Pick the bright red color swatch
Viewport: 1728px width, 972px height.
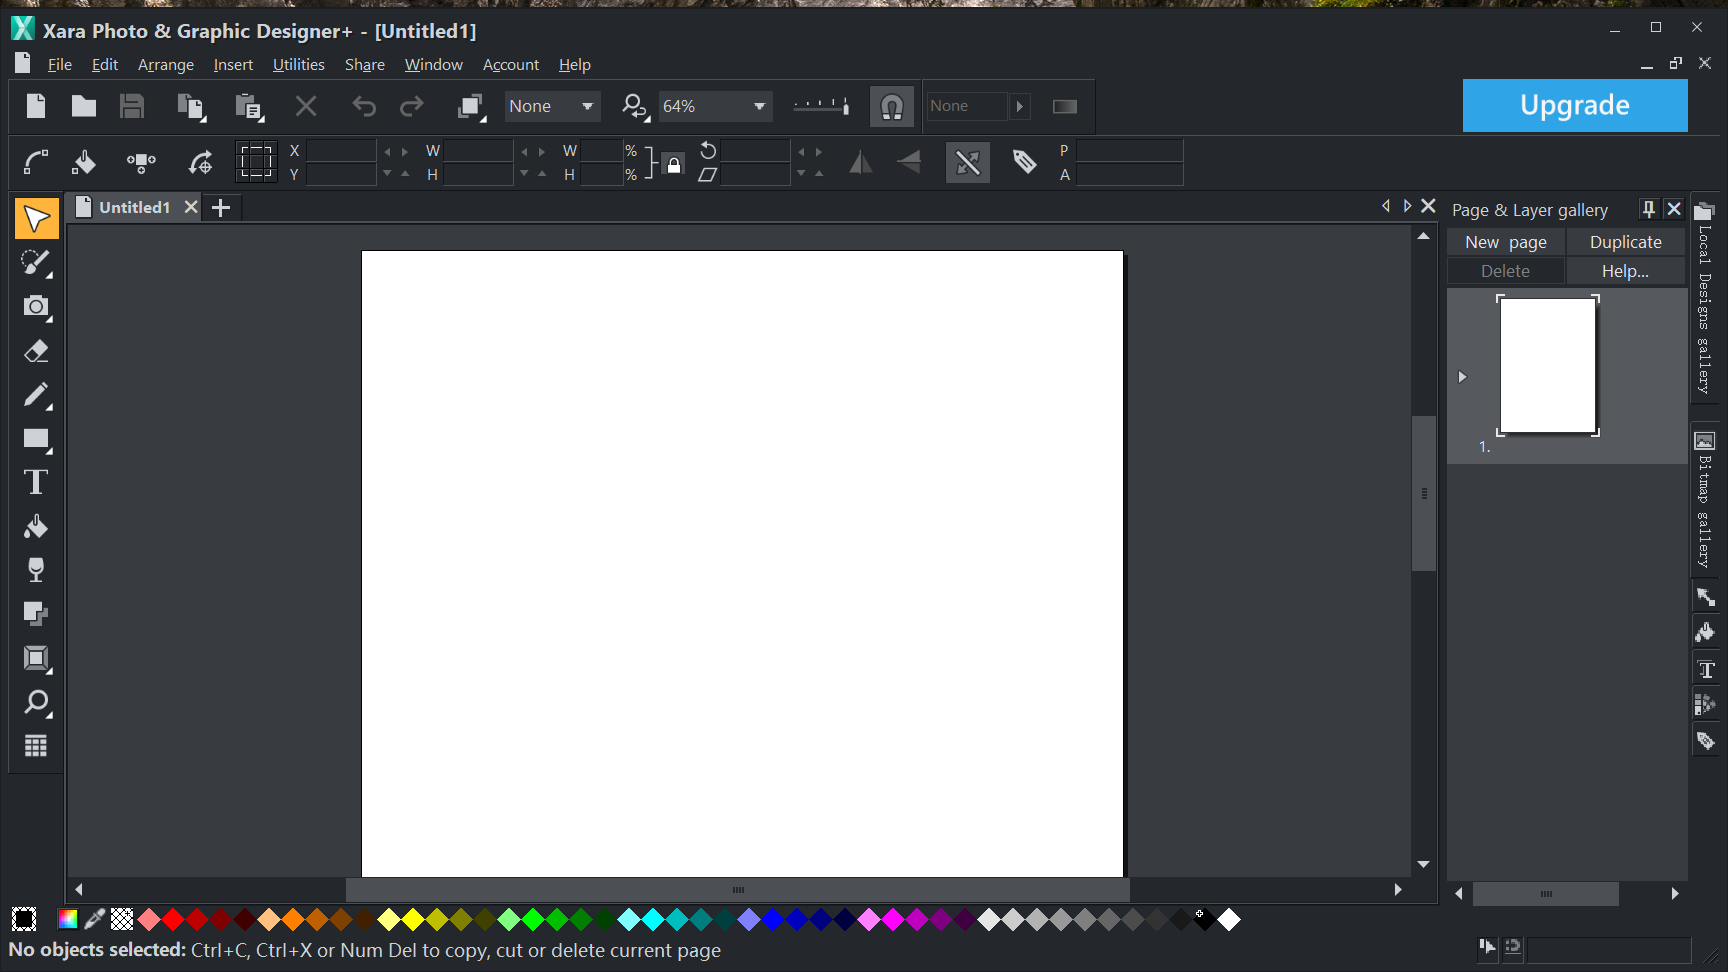click(x=173, y=919)
